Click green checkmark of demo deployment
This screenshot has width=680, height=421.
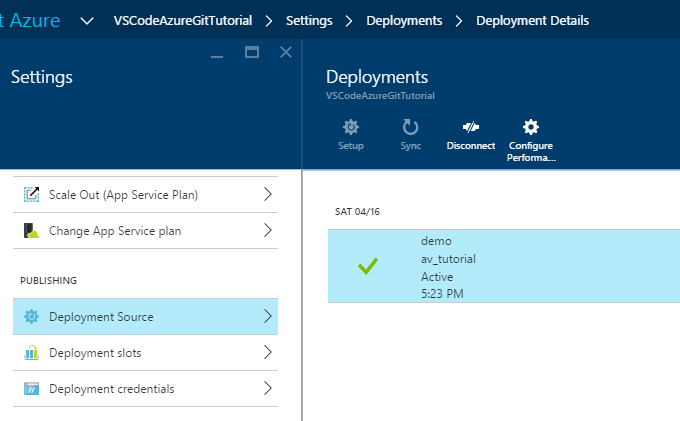tap(368, 266)
